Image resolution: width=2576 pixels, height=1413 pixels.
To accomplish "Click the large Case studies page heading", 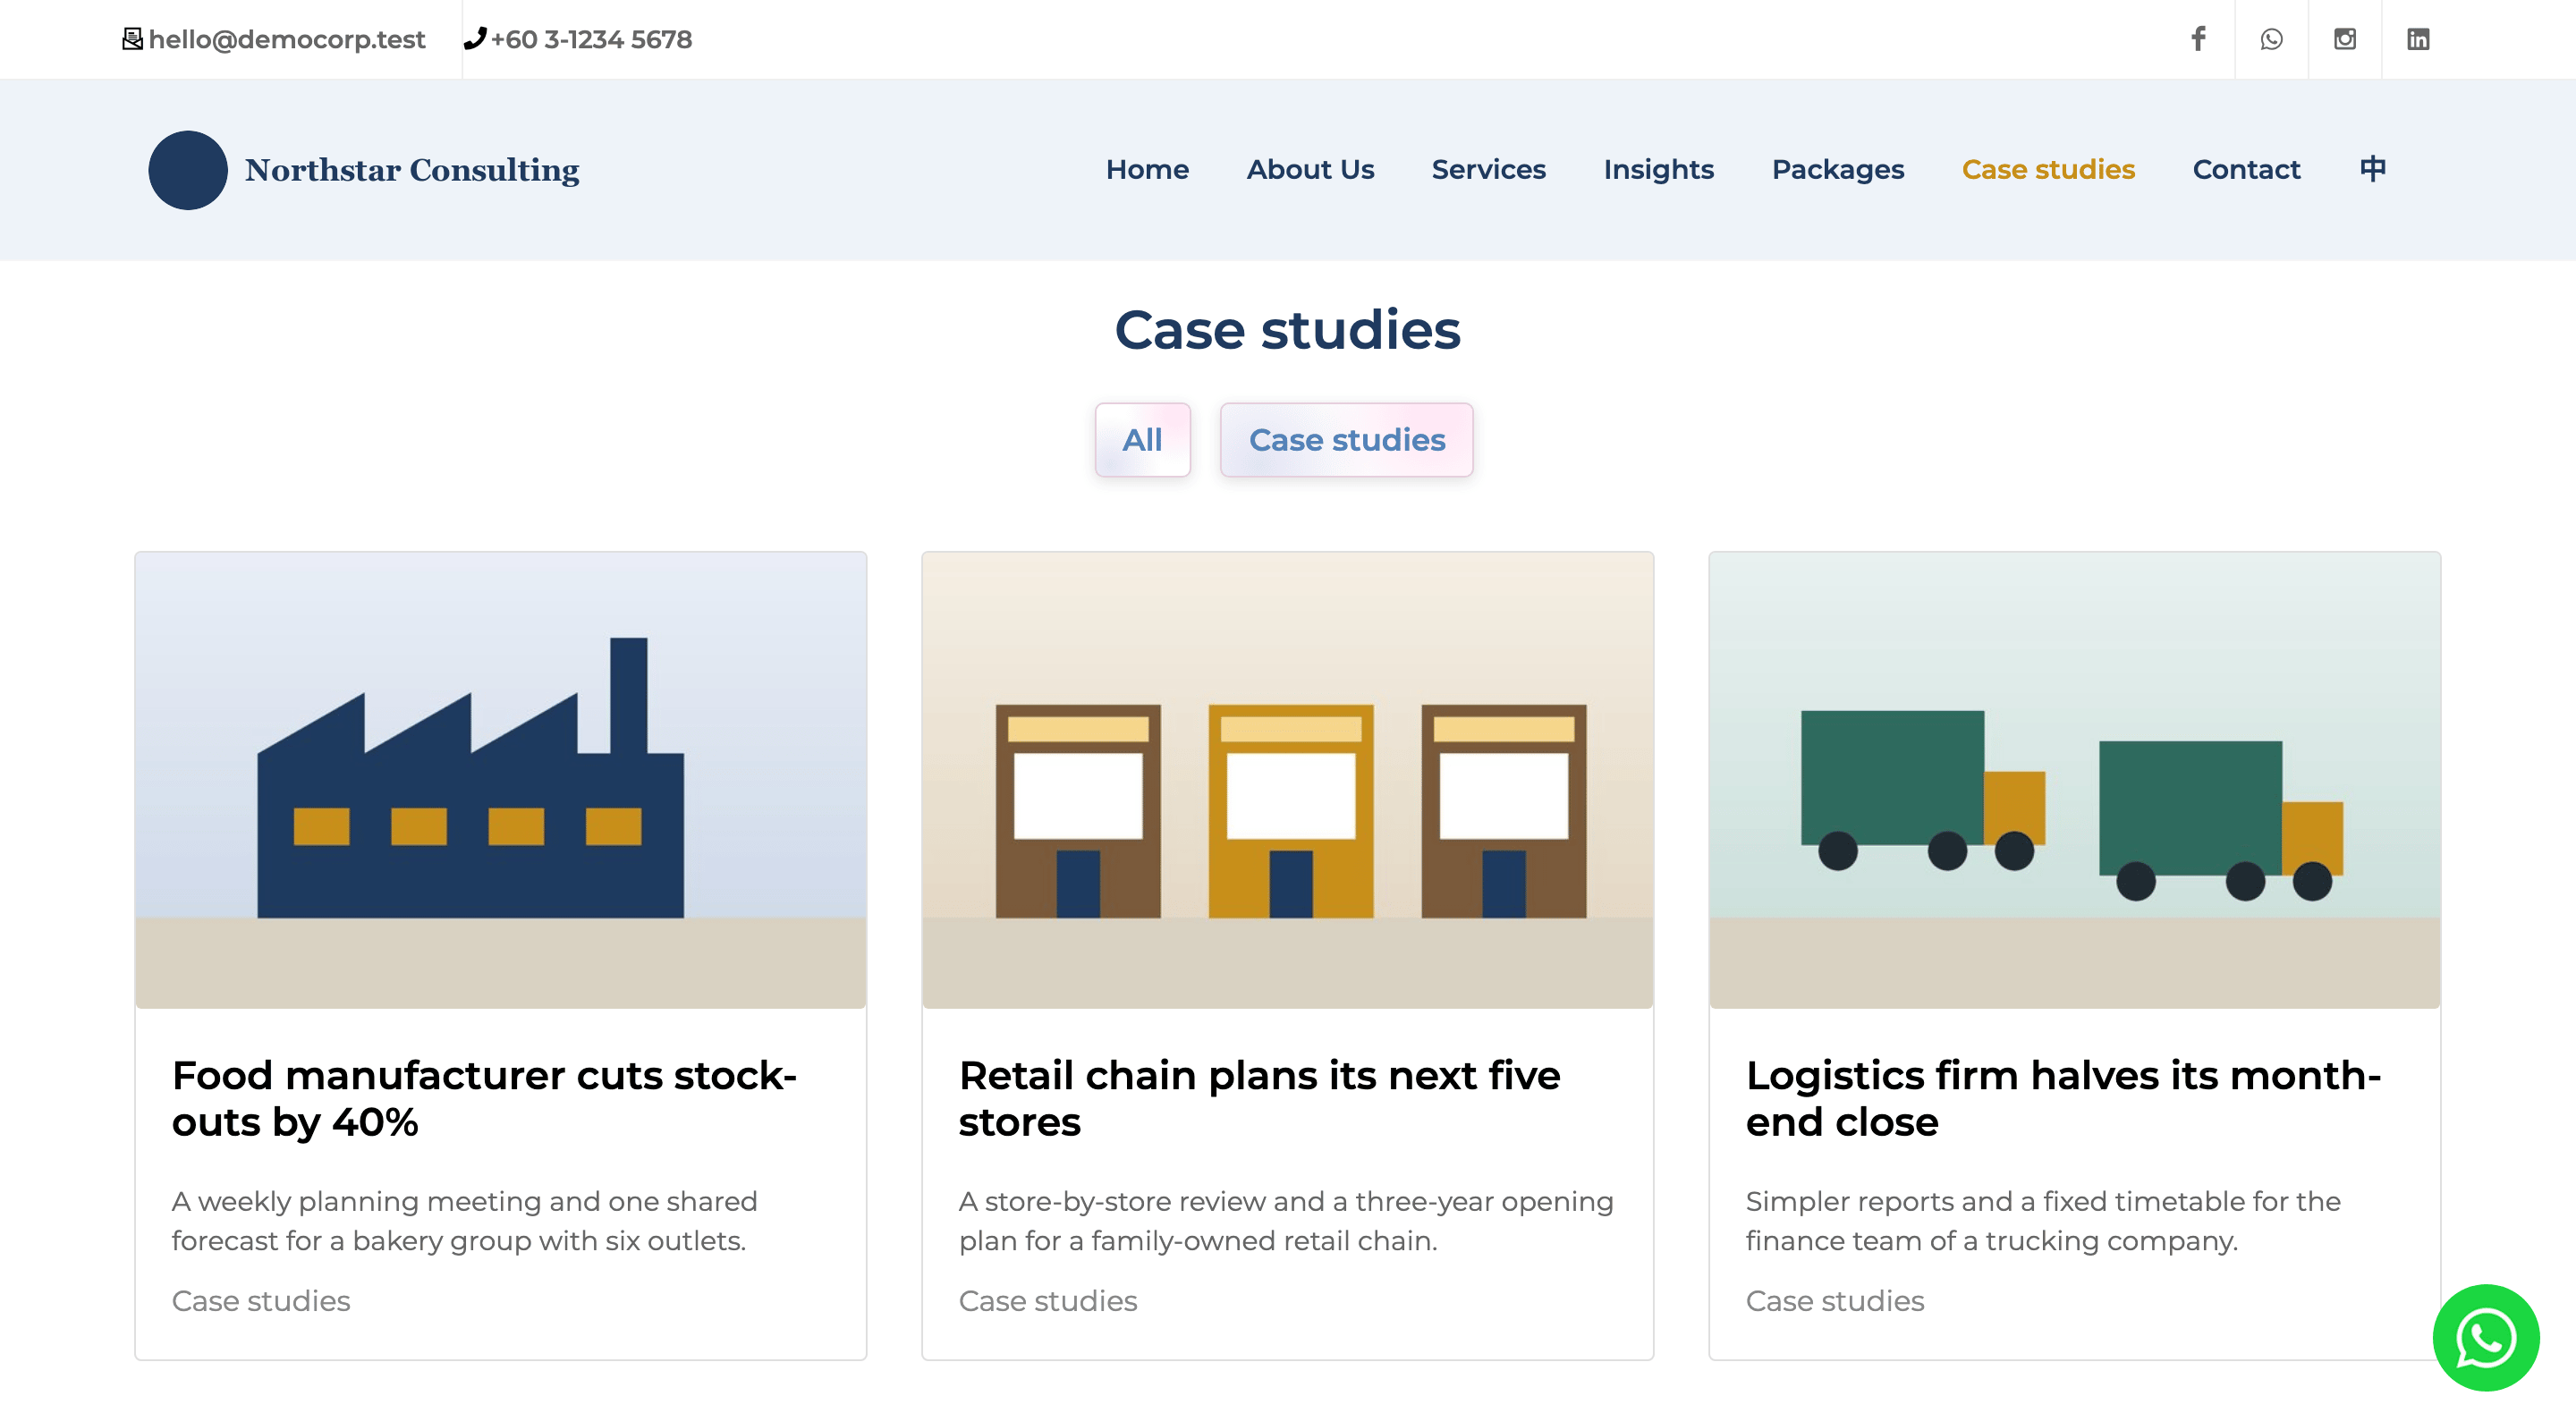I will [x=1287, y=330].
